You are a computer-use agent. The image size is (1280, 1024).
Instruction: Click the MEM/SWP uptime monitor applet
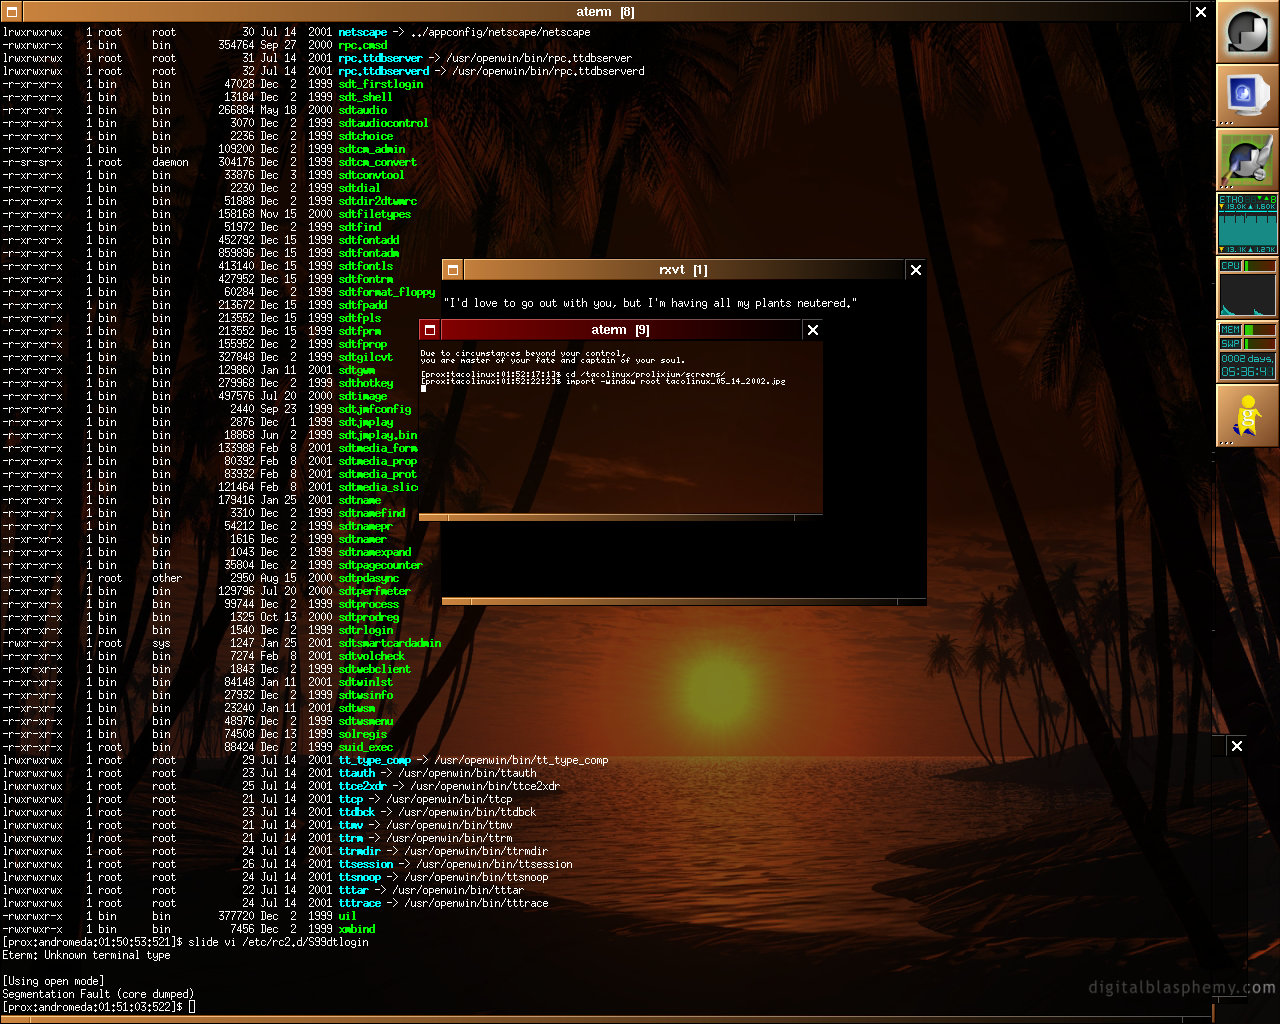(x=1247, y=352)
